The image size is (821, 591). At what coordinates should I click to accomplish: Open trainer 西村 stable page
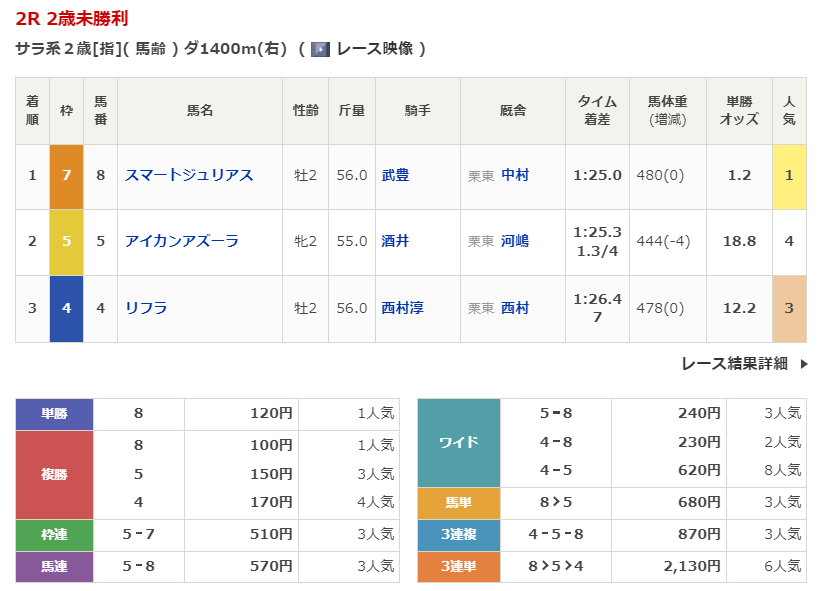pyautogui.click(x=515, y=308)
